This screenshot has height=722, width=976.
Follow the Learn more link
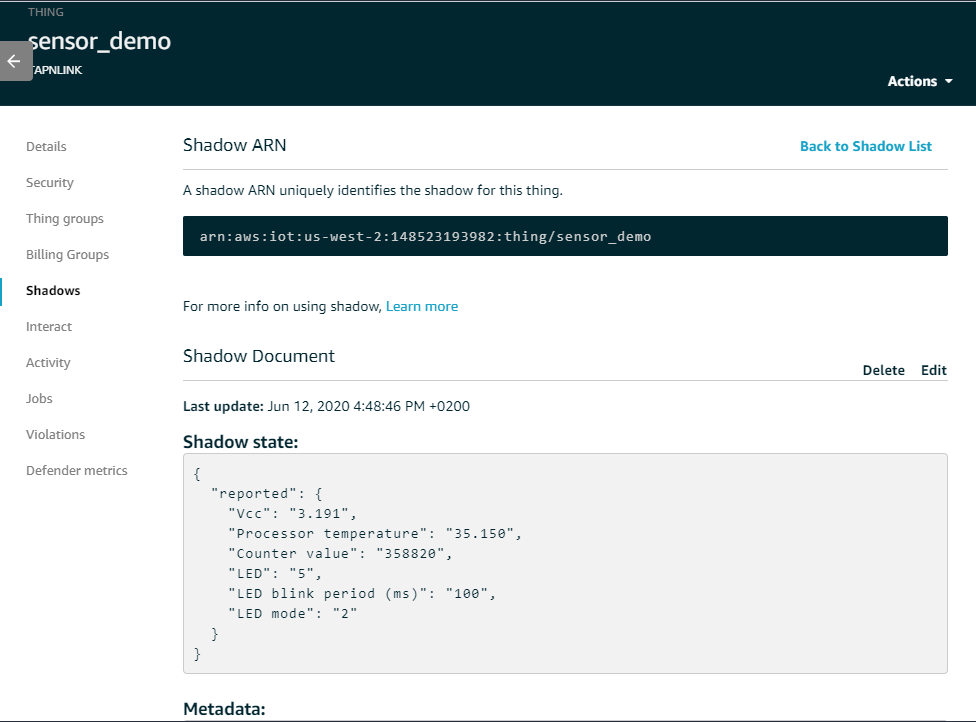click(x=422, y=306)
